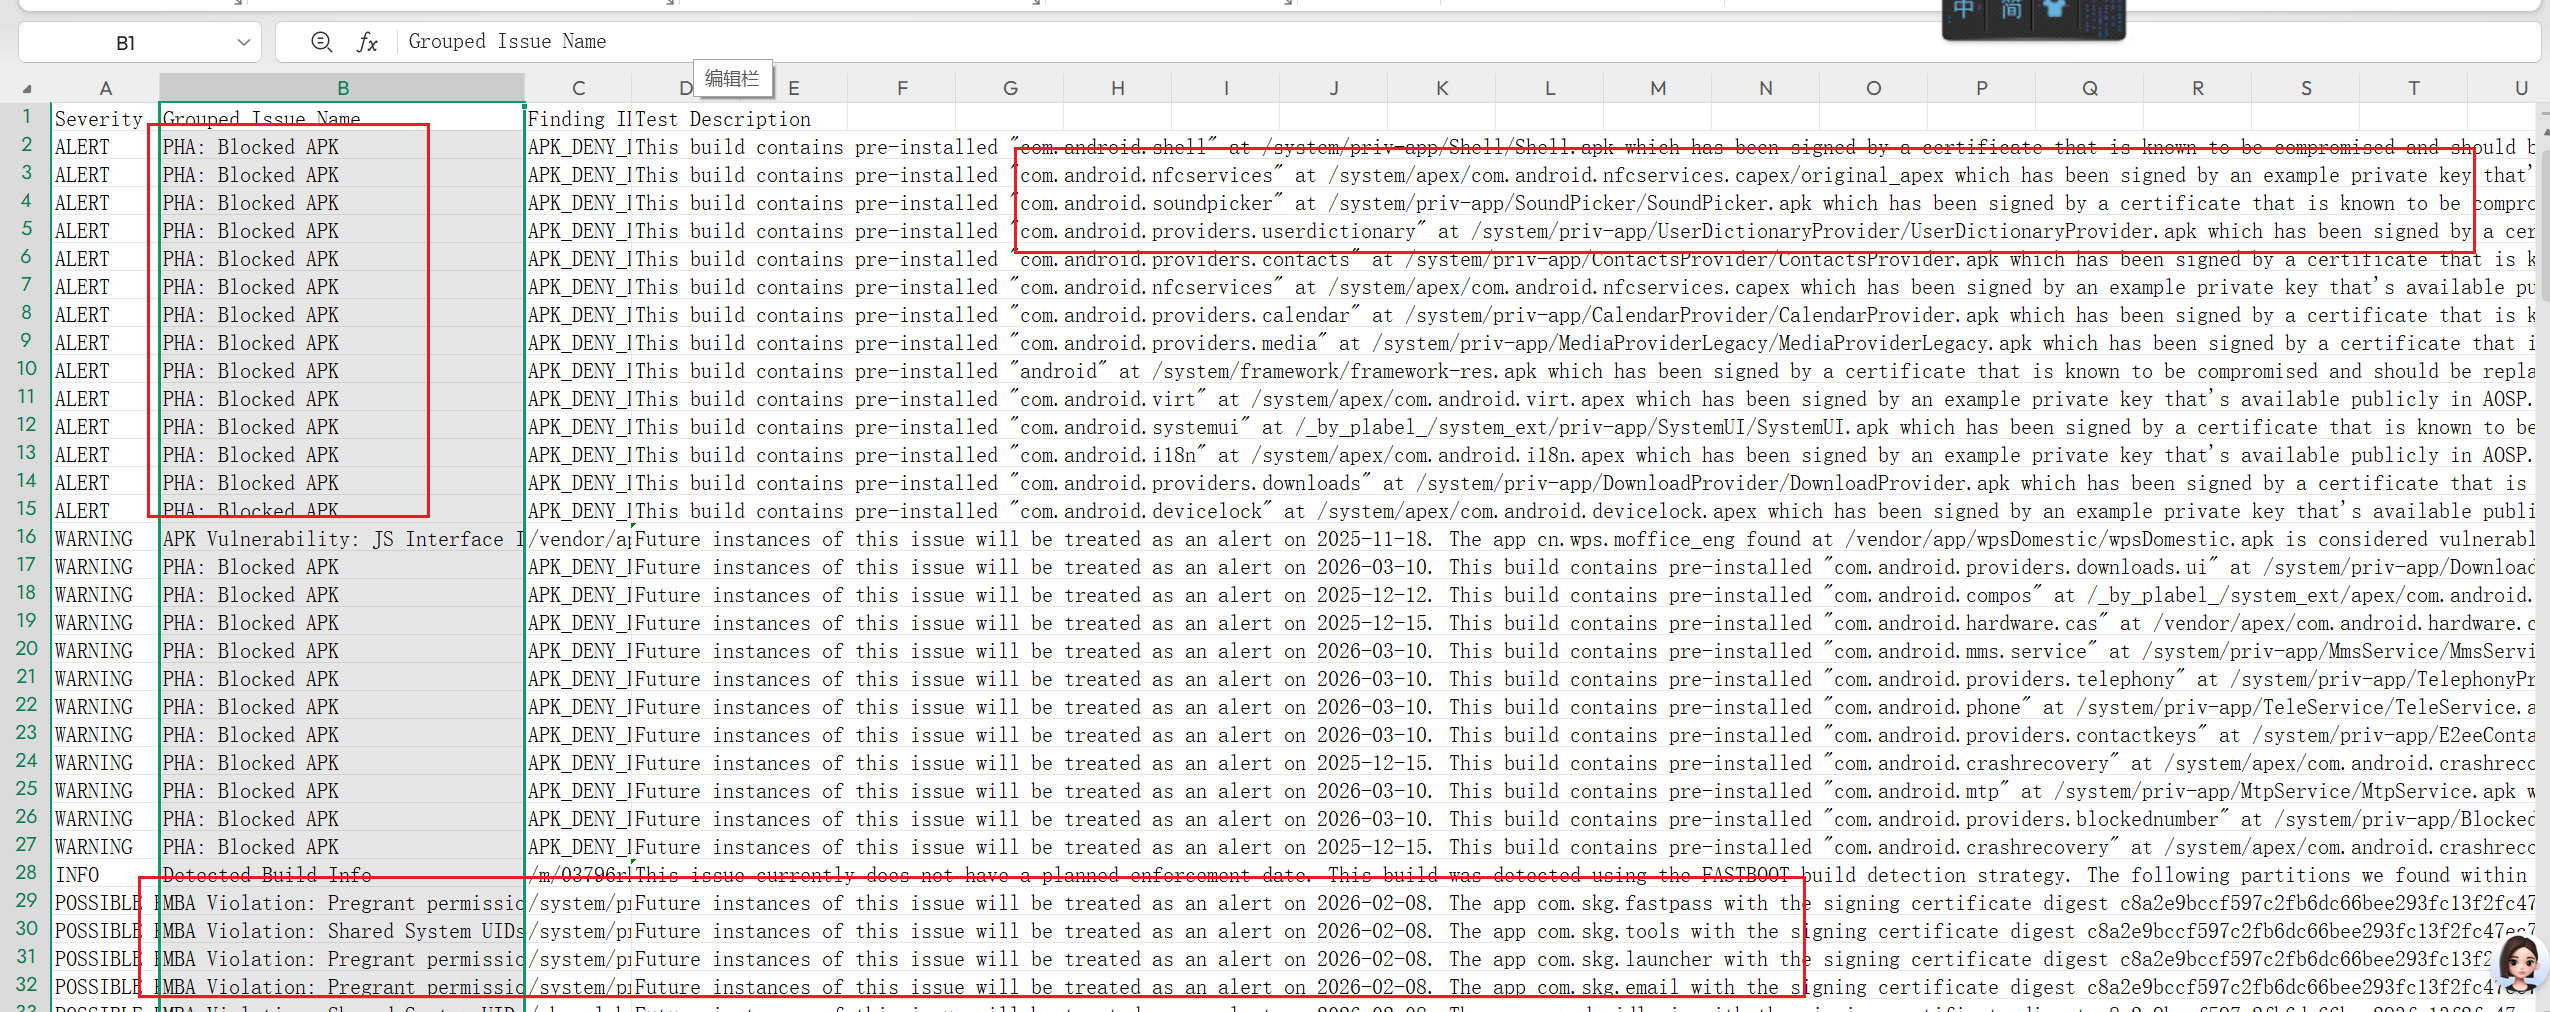Select column P header
This screenshot has height=1012, width=2550.
1982,88
